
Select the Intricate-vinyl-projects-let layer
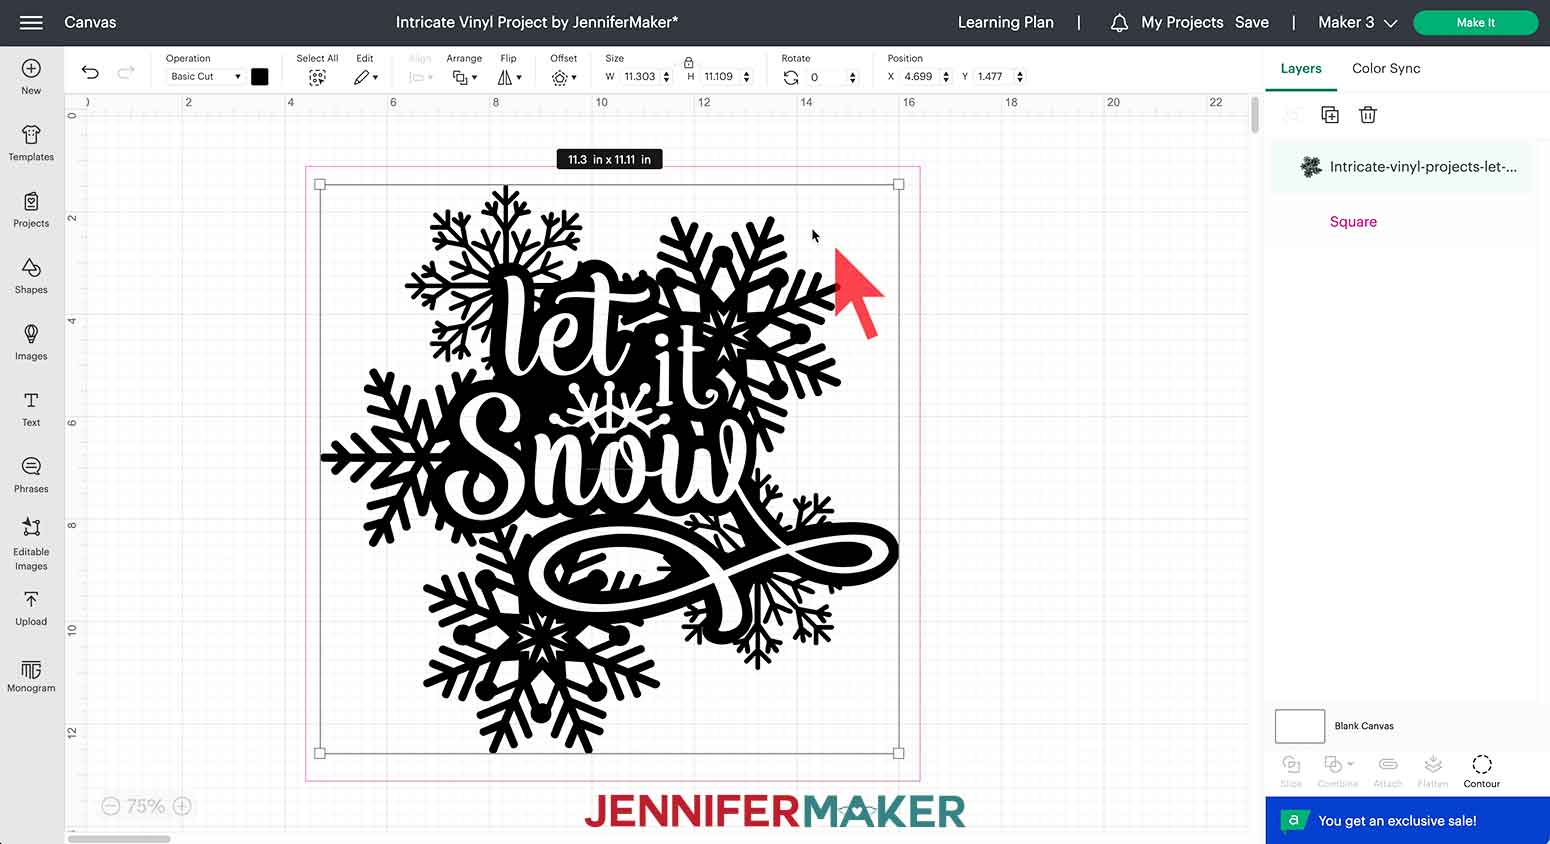pyautogui.click(x=1401, y=167)
